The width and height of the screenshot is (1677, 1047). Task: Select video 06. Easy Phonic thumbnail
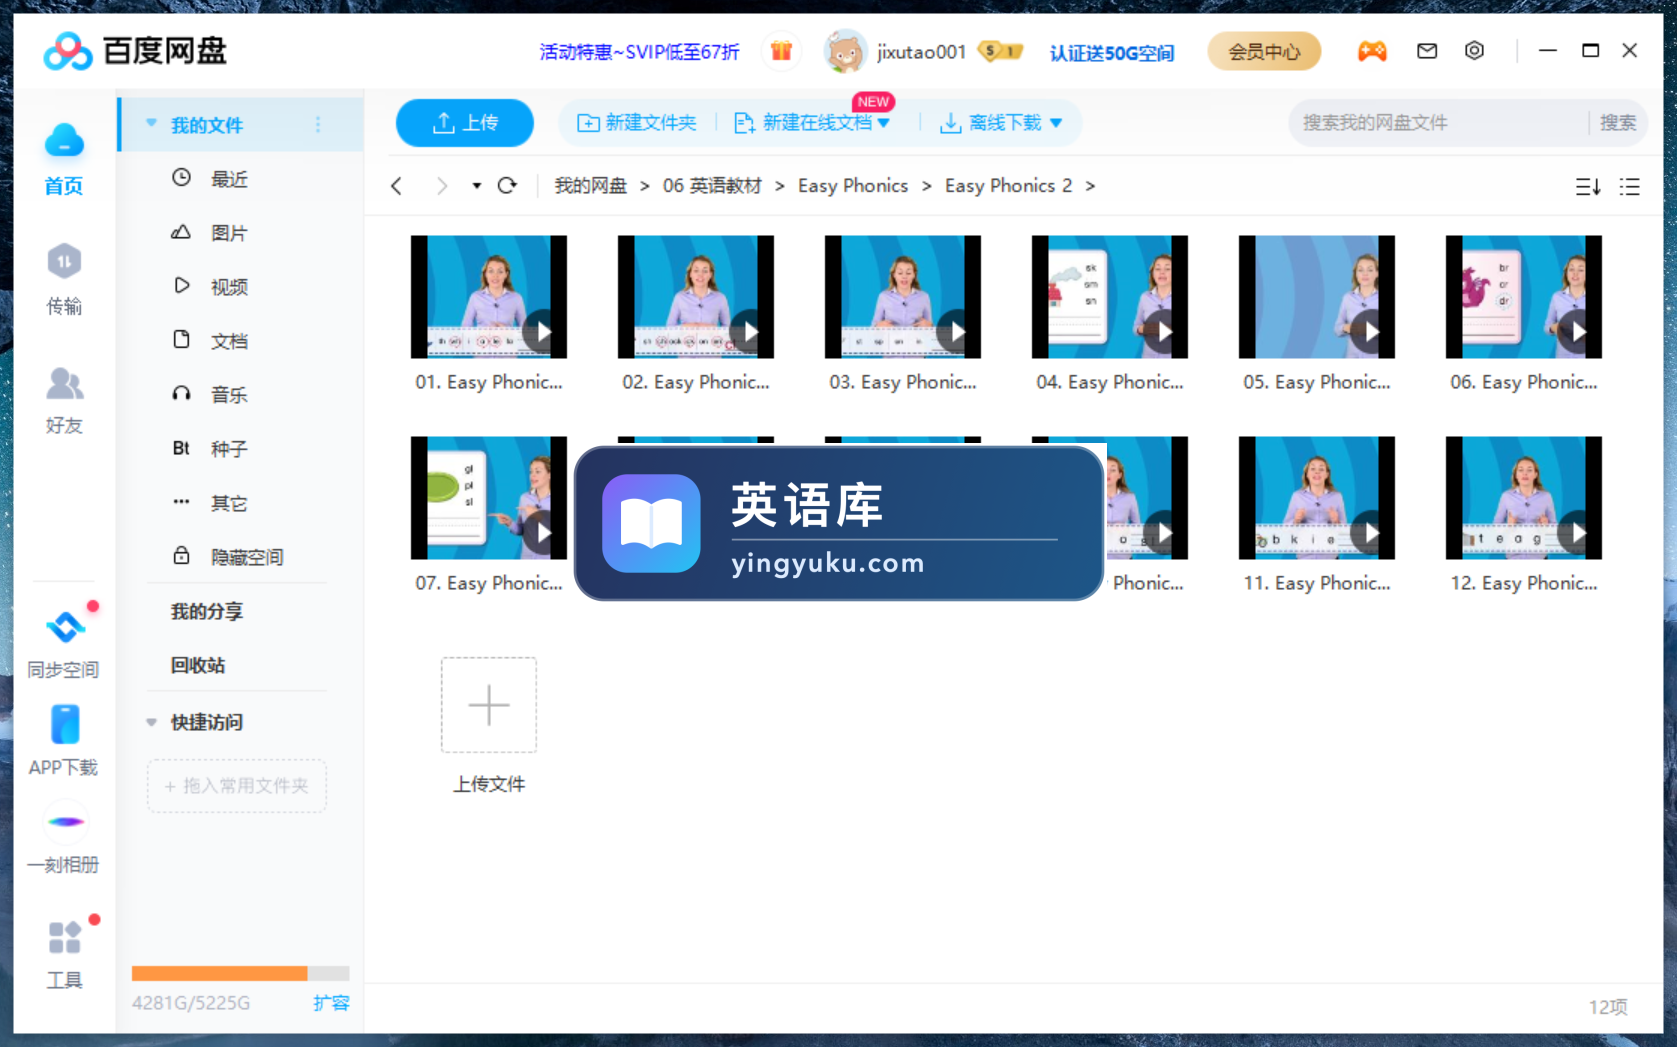click(1524, 297)
